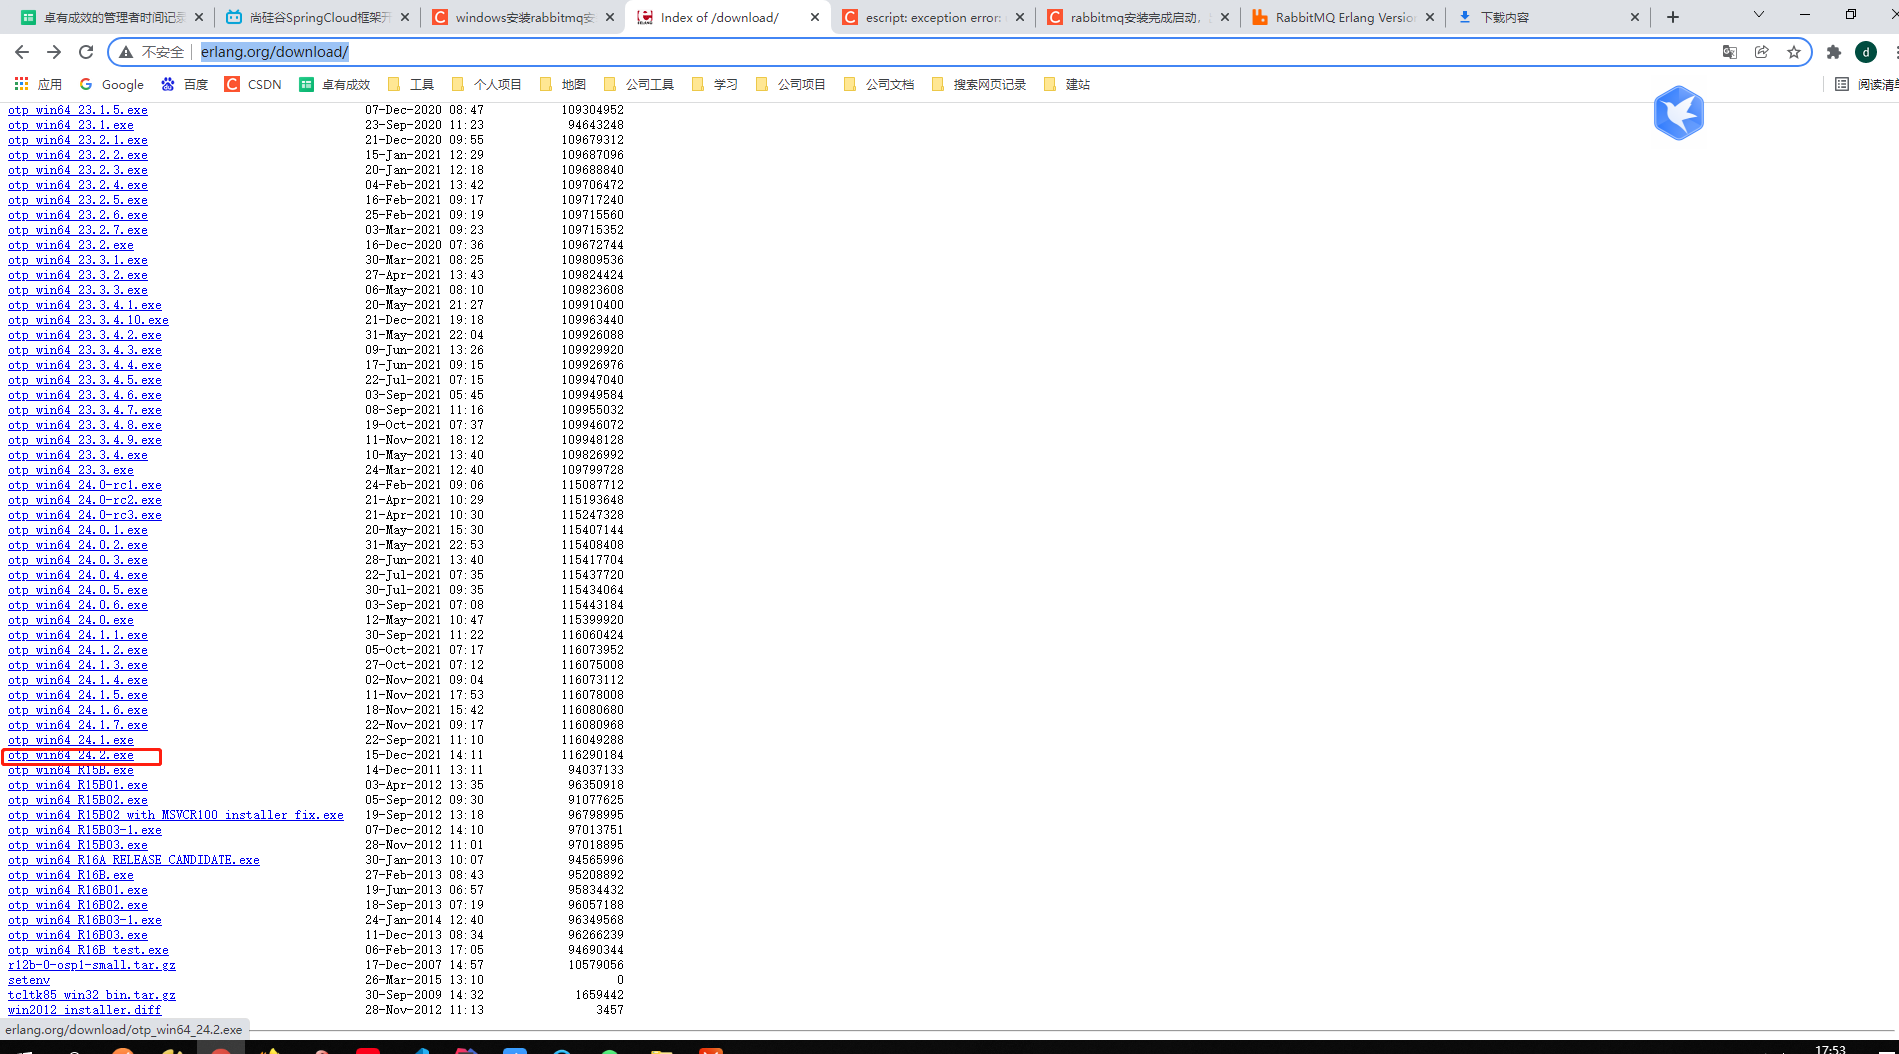Open the 地图 bookmark folder

pyautogui.click(x=563, y=85)
